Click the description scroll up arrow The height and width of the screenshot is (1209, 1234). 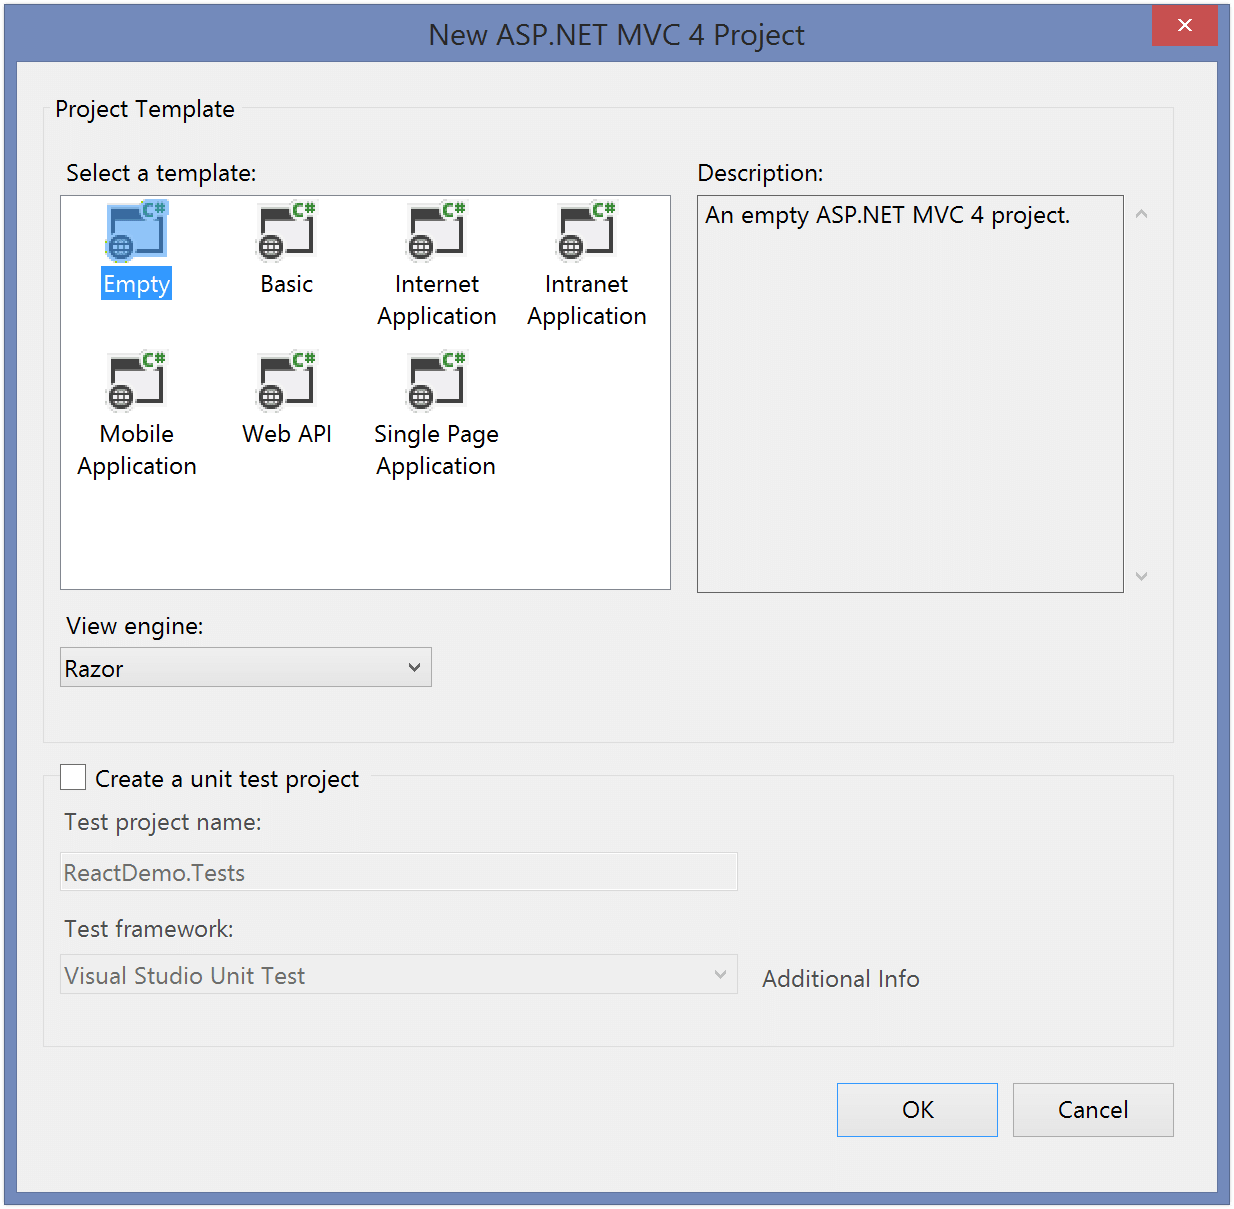click(x=1141, y=214)
